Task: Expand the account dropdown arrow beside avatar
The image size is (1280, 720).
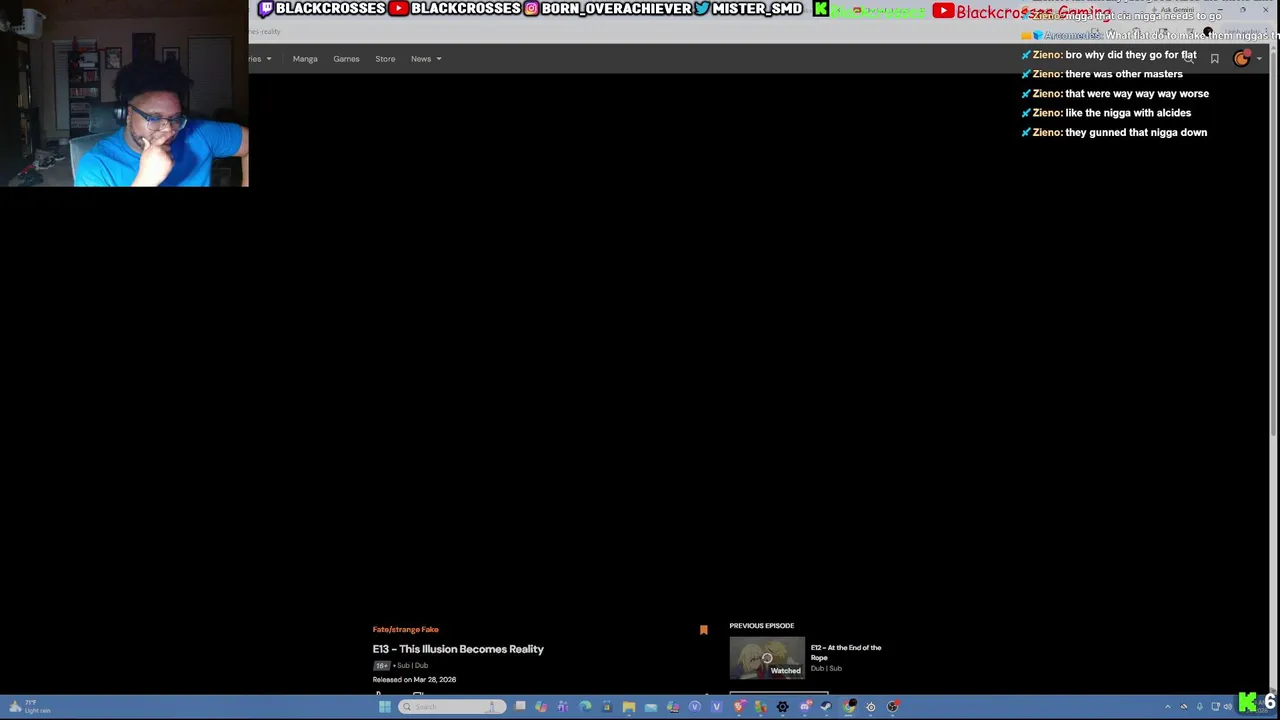Action: (x=1259, y=59)
